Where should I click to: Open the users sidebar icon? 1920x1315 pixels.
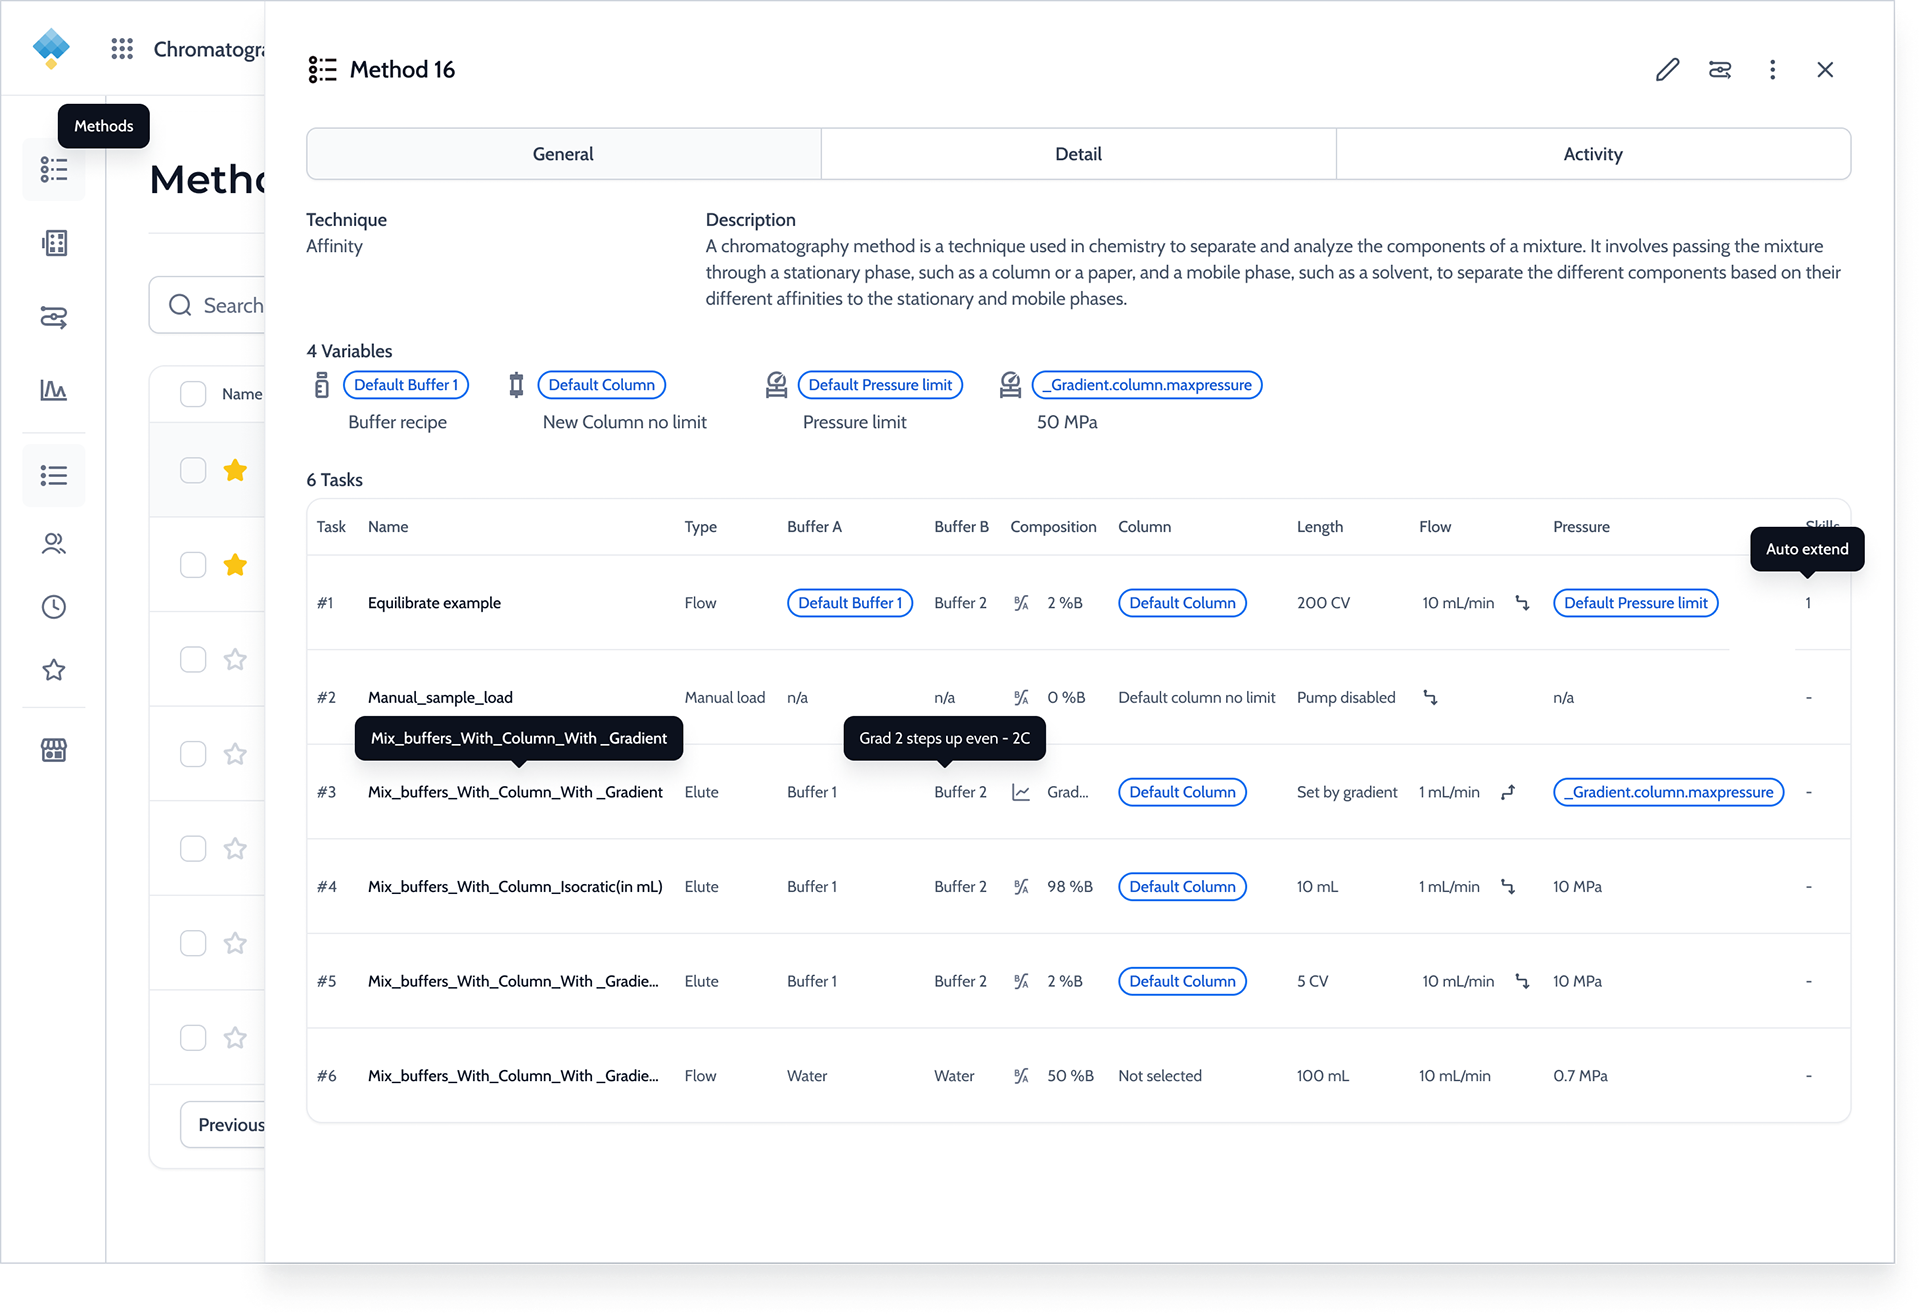54,543
